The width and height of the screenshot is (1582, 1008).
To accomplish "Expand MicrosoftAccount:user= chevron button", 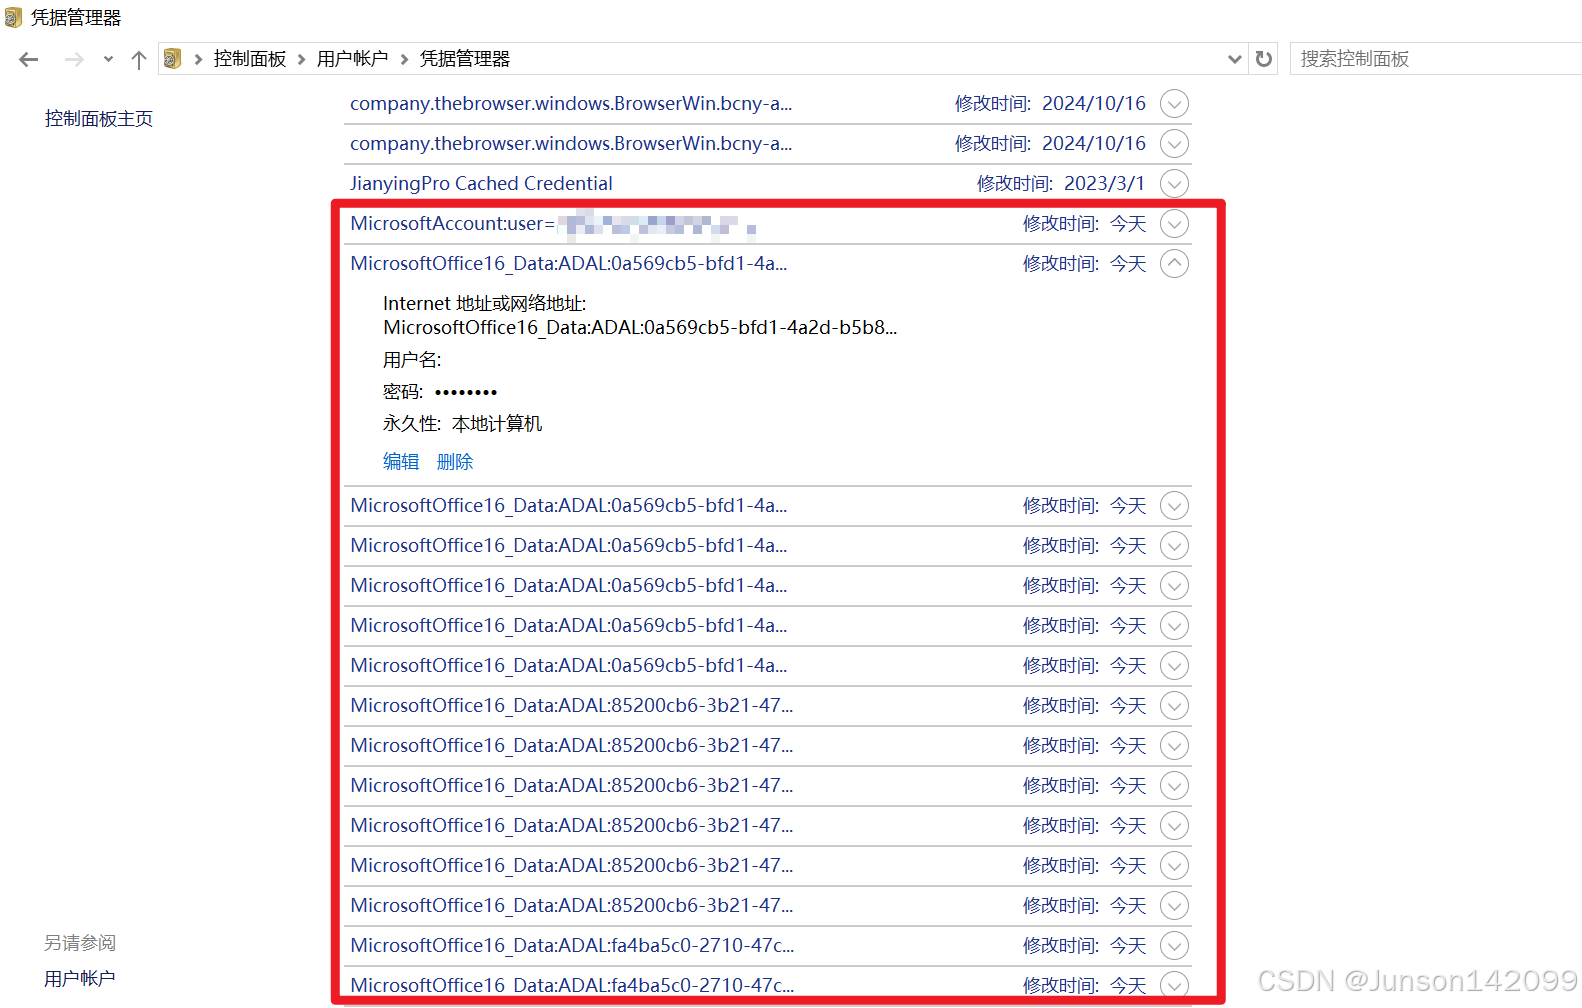I will point(1174,224).
